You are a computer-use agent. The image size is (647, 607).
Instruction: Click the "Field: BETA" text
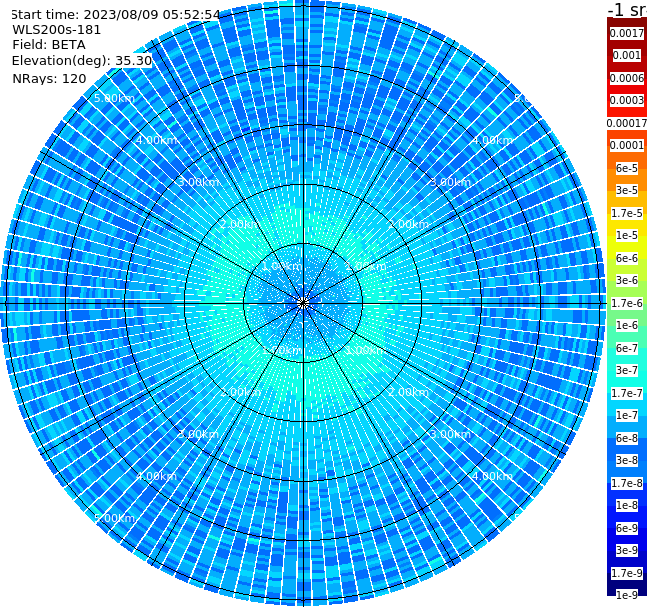click(49, 45)
